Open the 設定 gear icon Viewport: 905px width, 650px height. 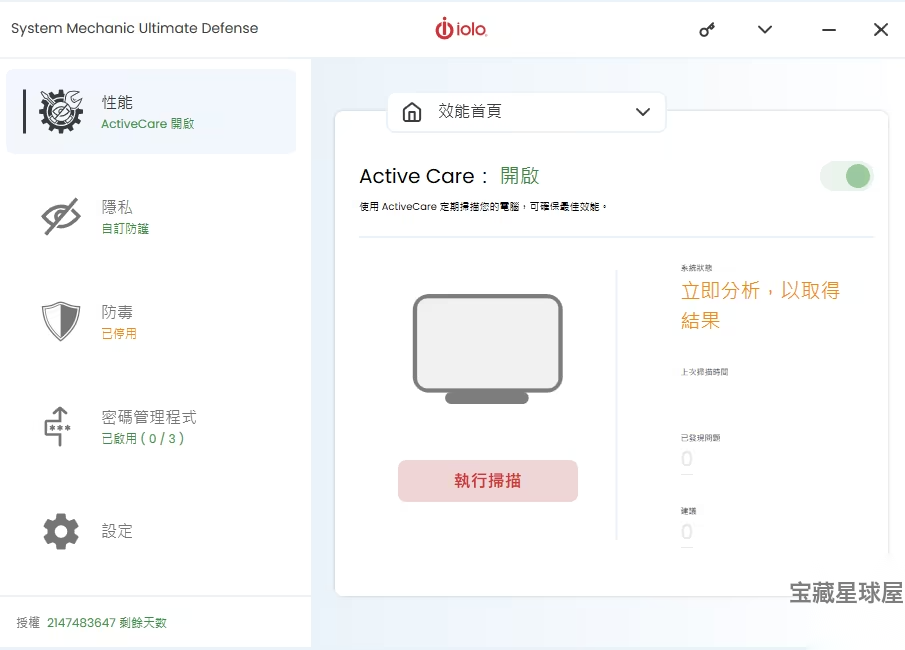point(61,531)
